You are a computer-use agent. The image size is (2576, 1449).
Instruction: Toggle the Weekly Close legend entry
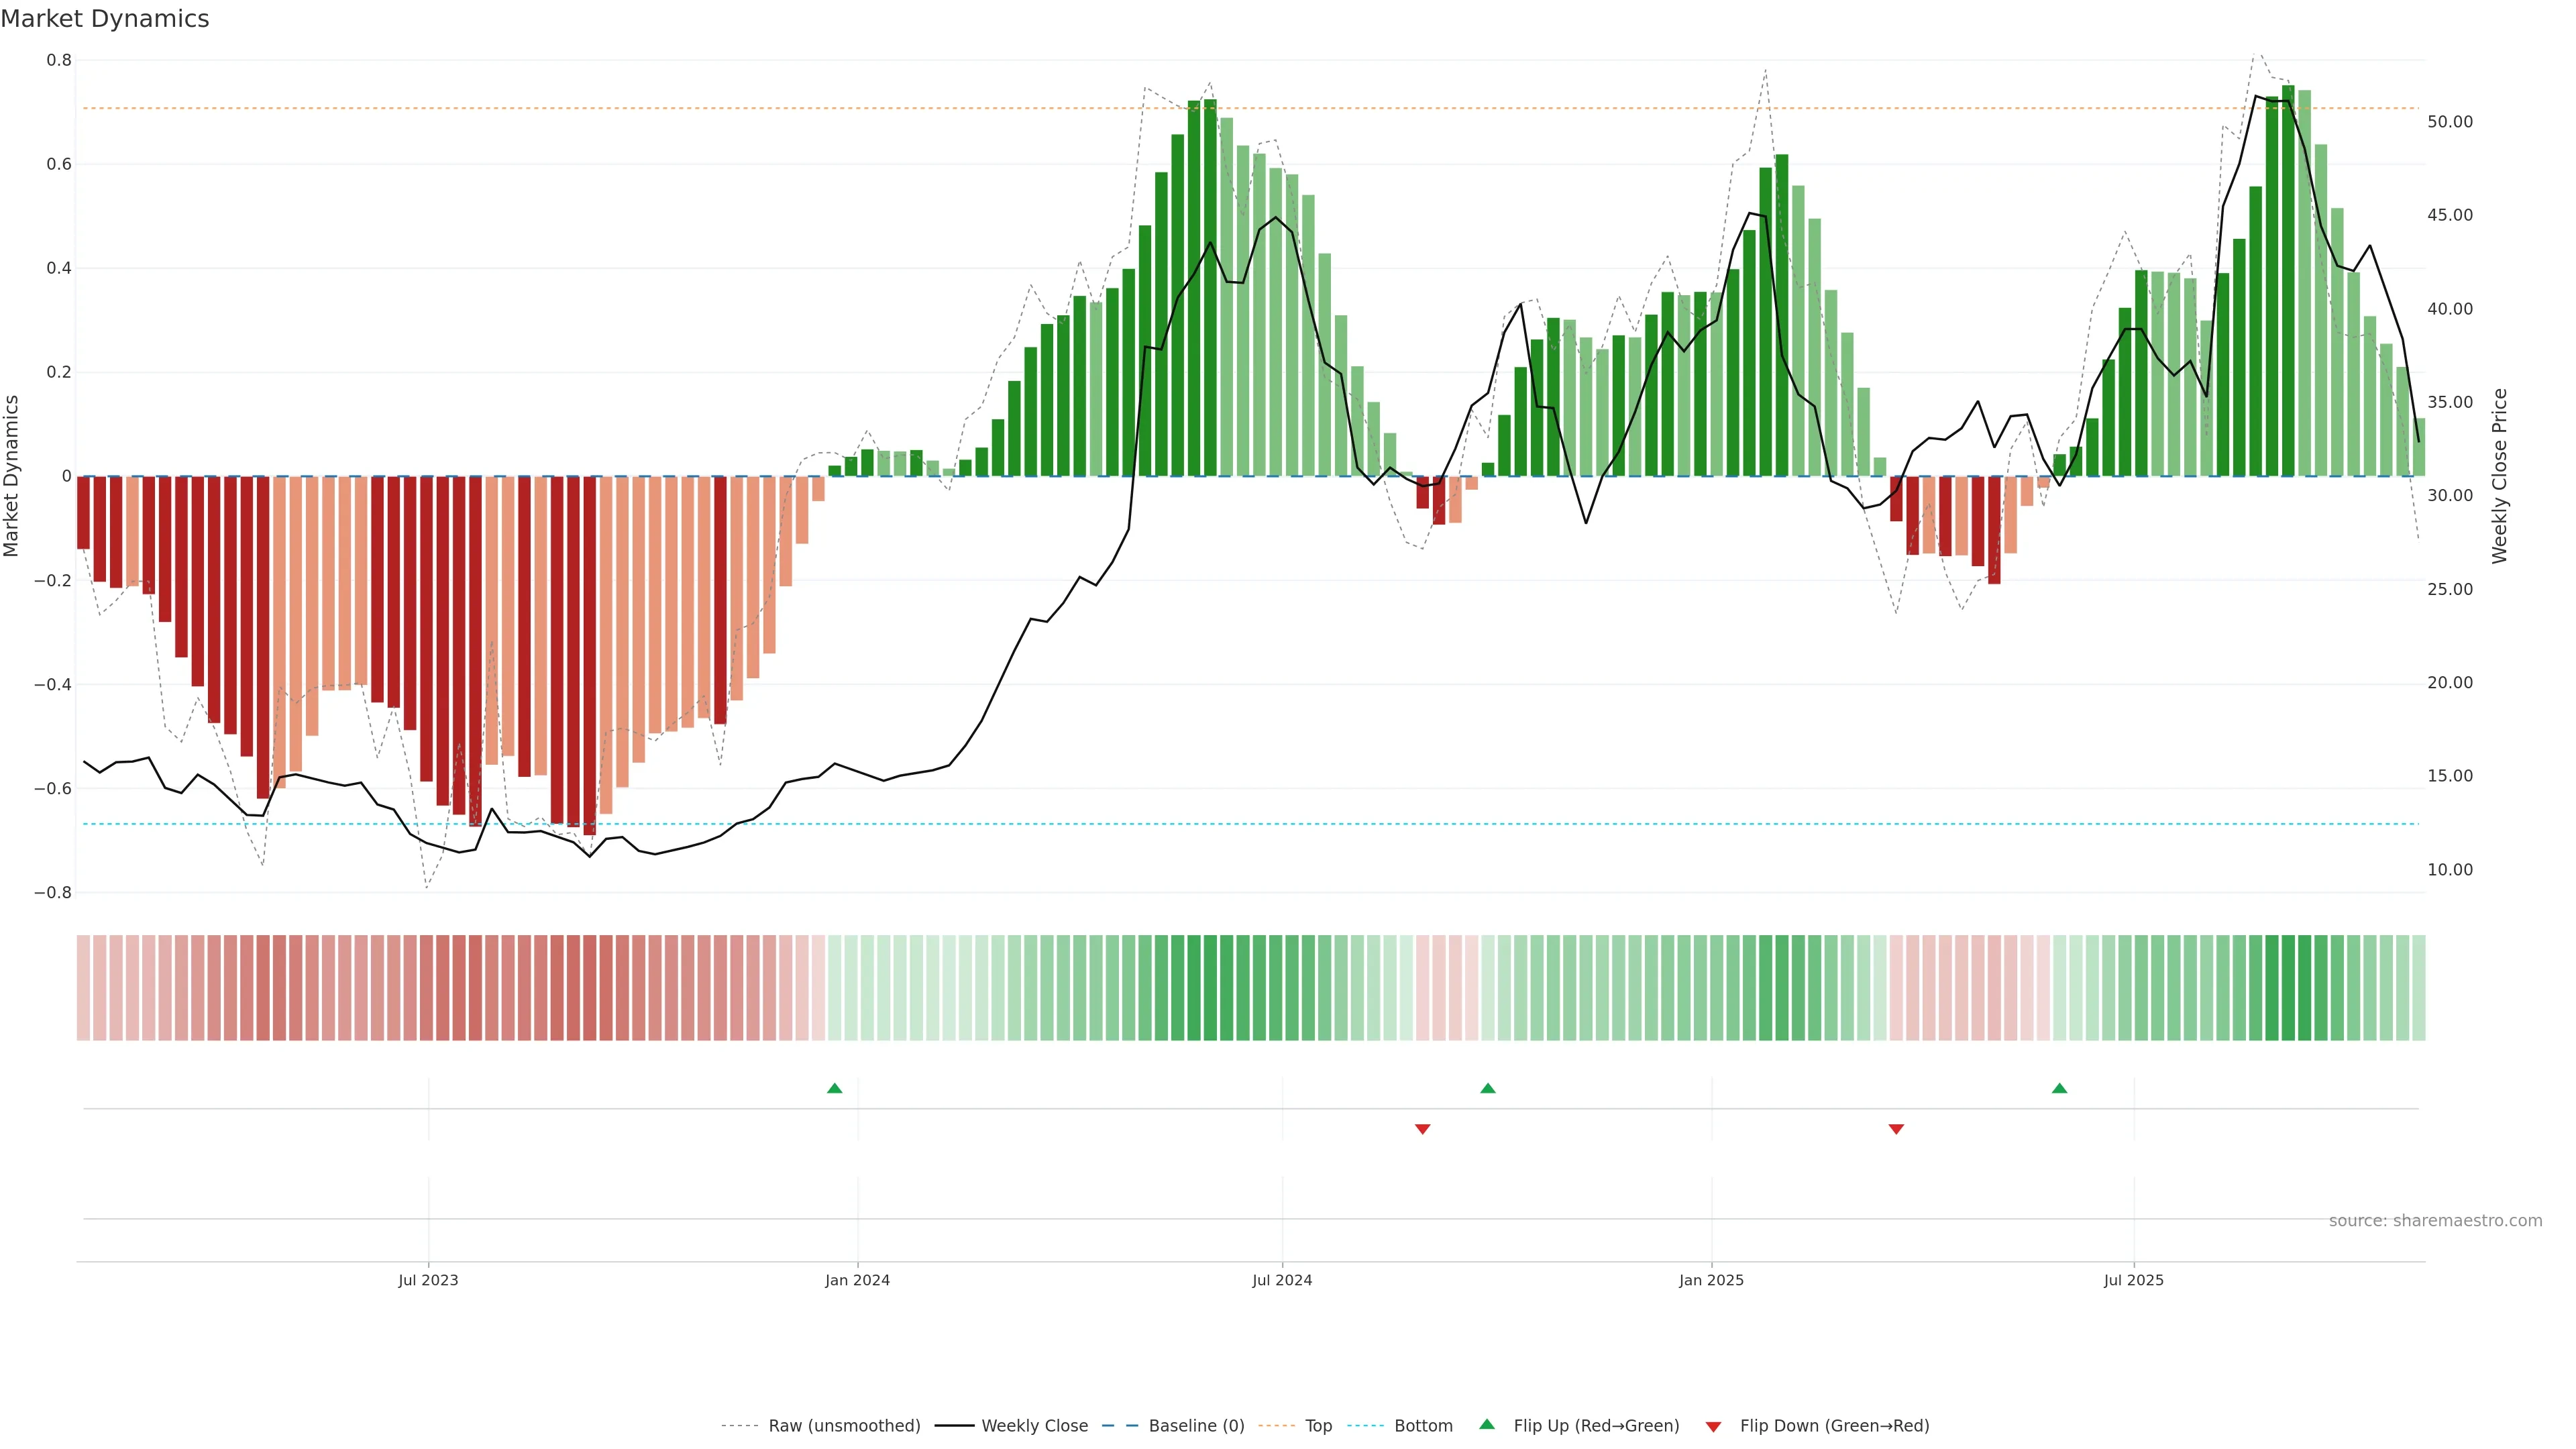(1034, 1426)
